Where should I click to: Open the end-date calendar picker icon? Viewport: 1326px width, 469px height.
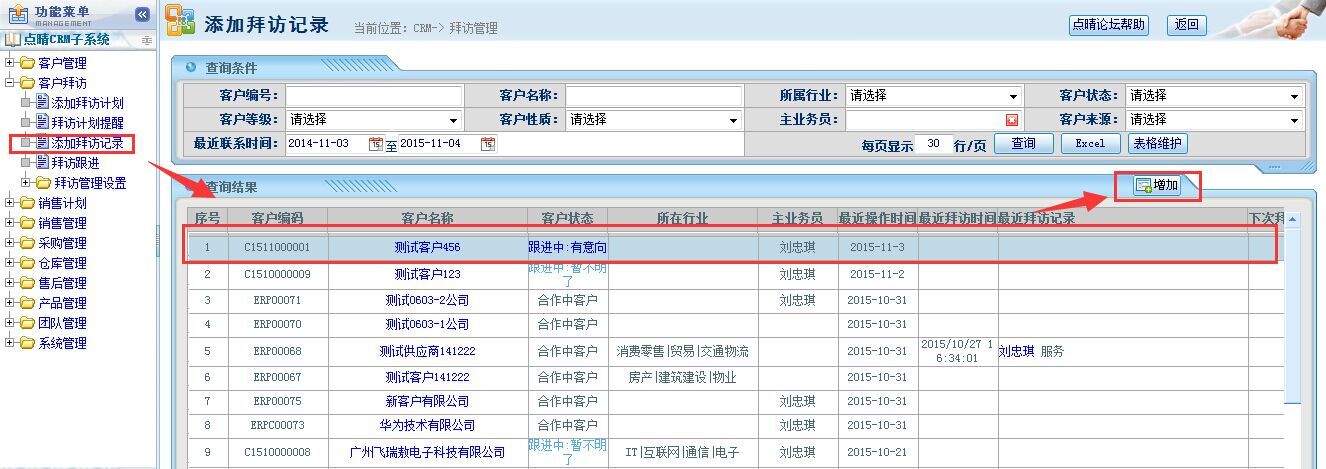tap(487, 144)
